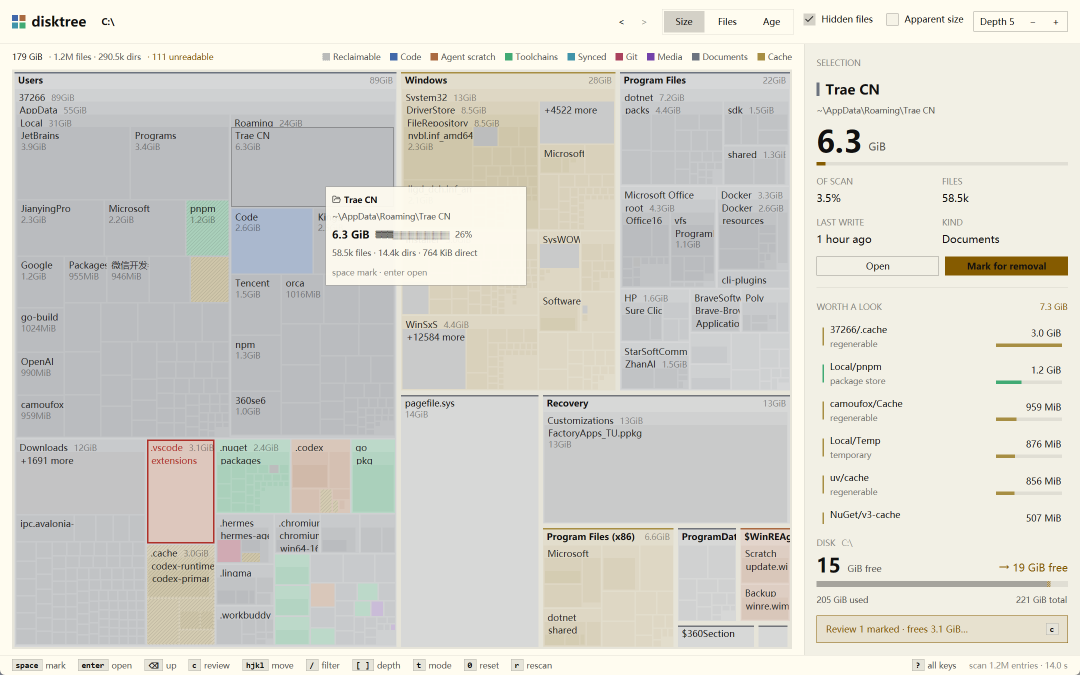This screenshot has height=675, width=1080.
Task: Switch to Files view mode
Action: click(727, 21)
